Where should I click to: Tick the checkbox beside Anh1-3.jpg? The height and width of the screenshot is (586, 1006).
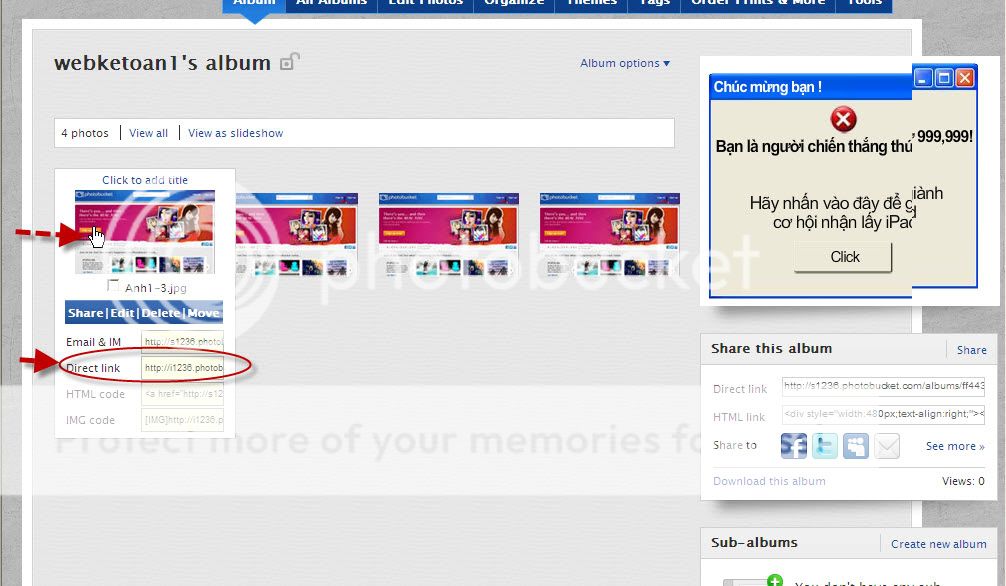[113, 287]
